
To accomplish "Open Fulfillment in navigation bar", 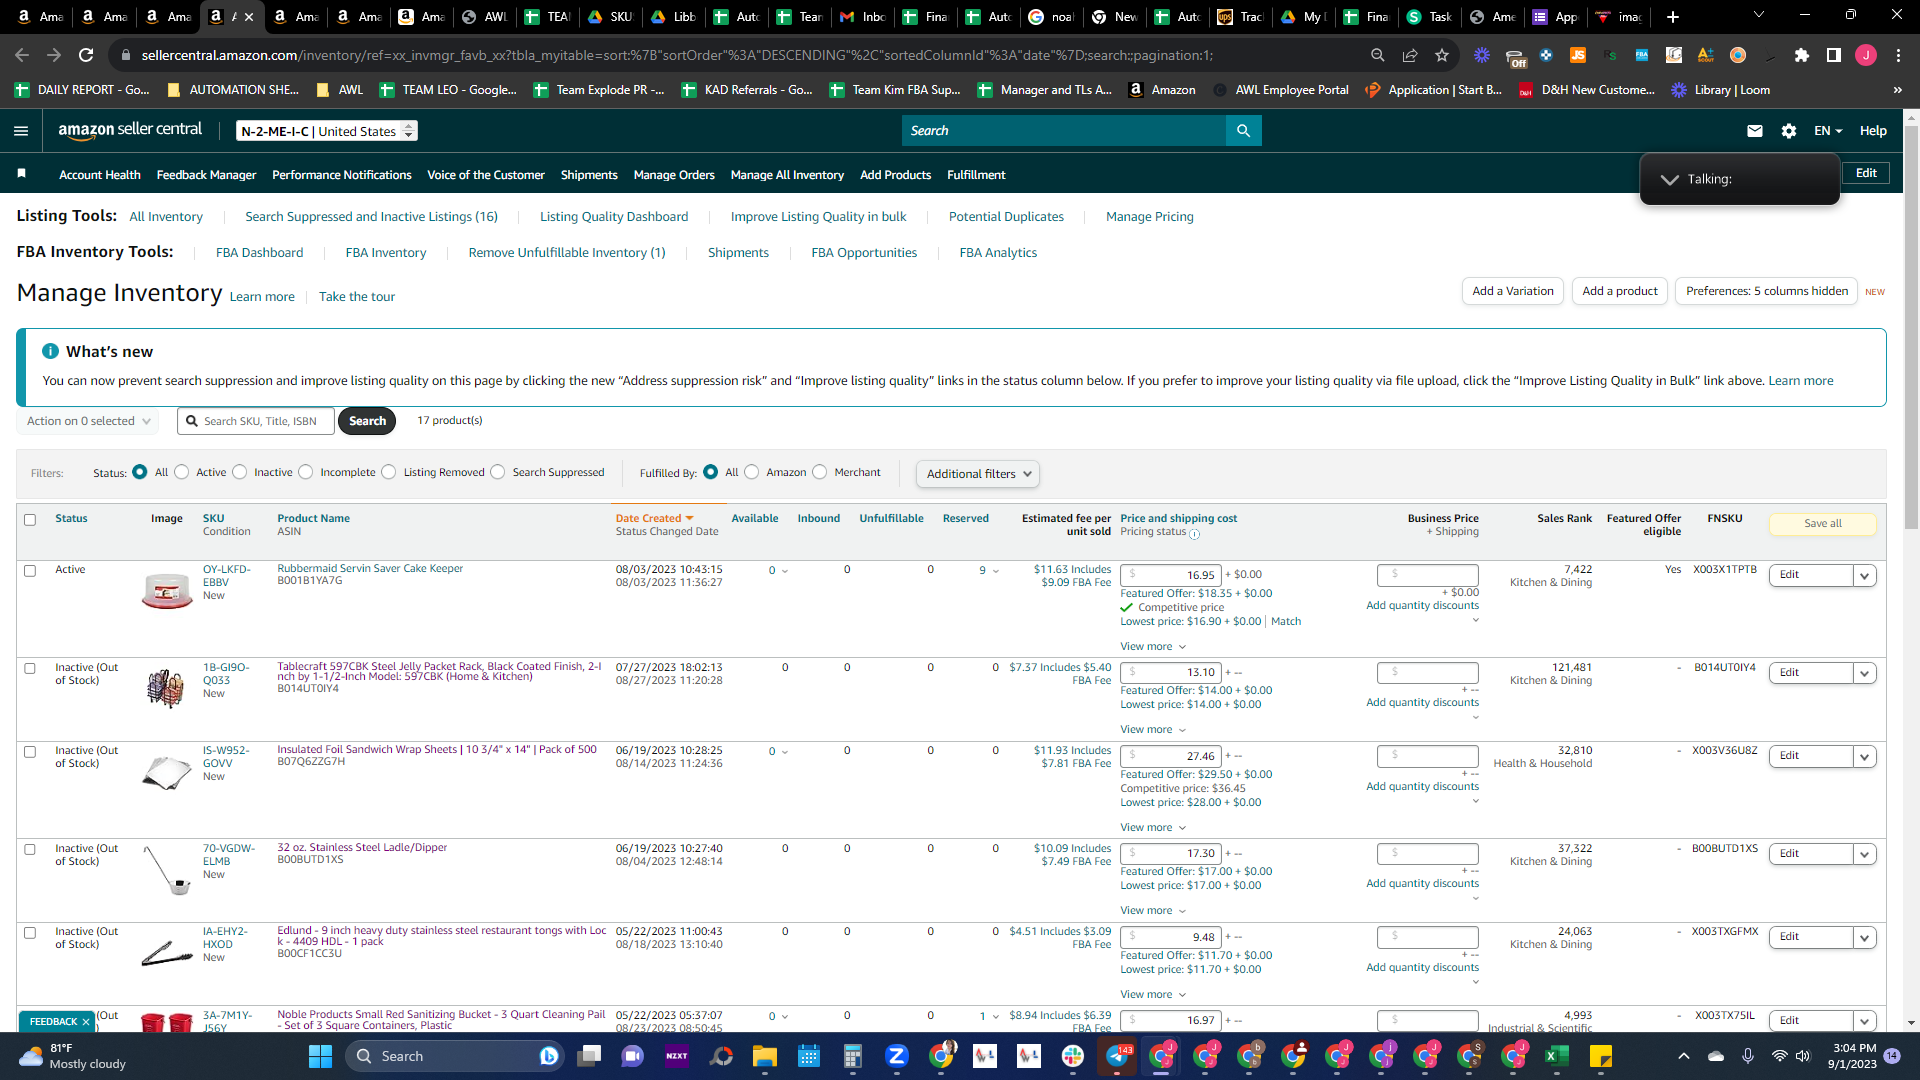I will click(976, 175).
